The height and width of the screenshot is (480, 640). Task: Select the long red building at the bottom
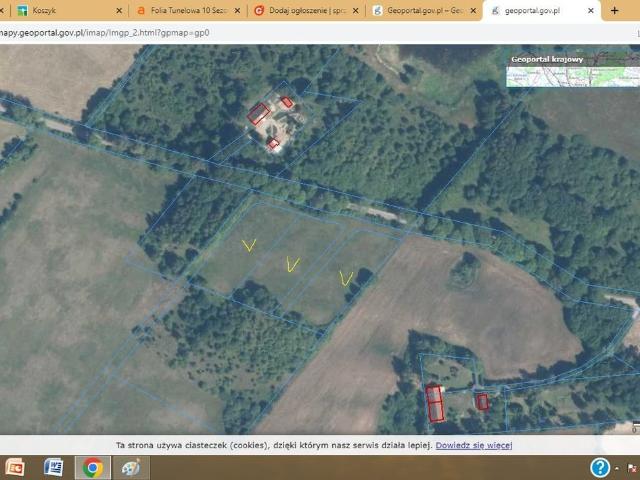(x=435, y=404)
